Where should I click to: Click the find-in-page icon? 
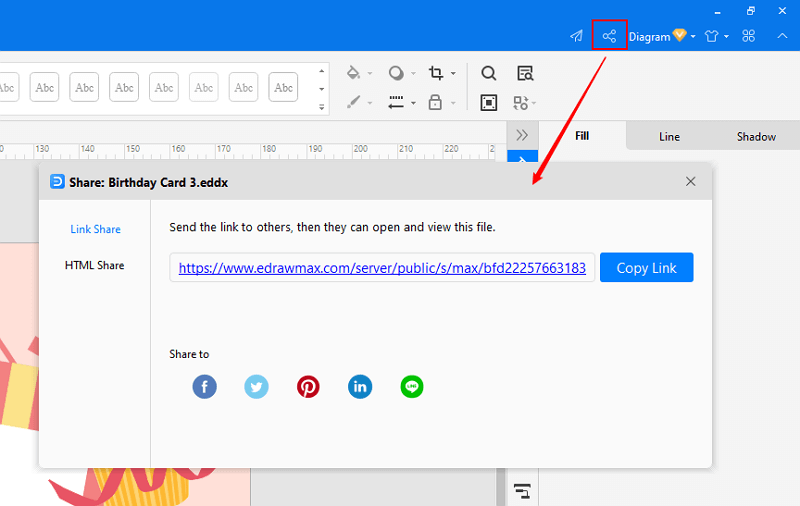(x=525, y=73)
